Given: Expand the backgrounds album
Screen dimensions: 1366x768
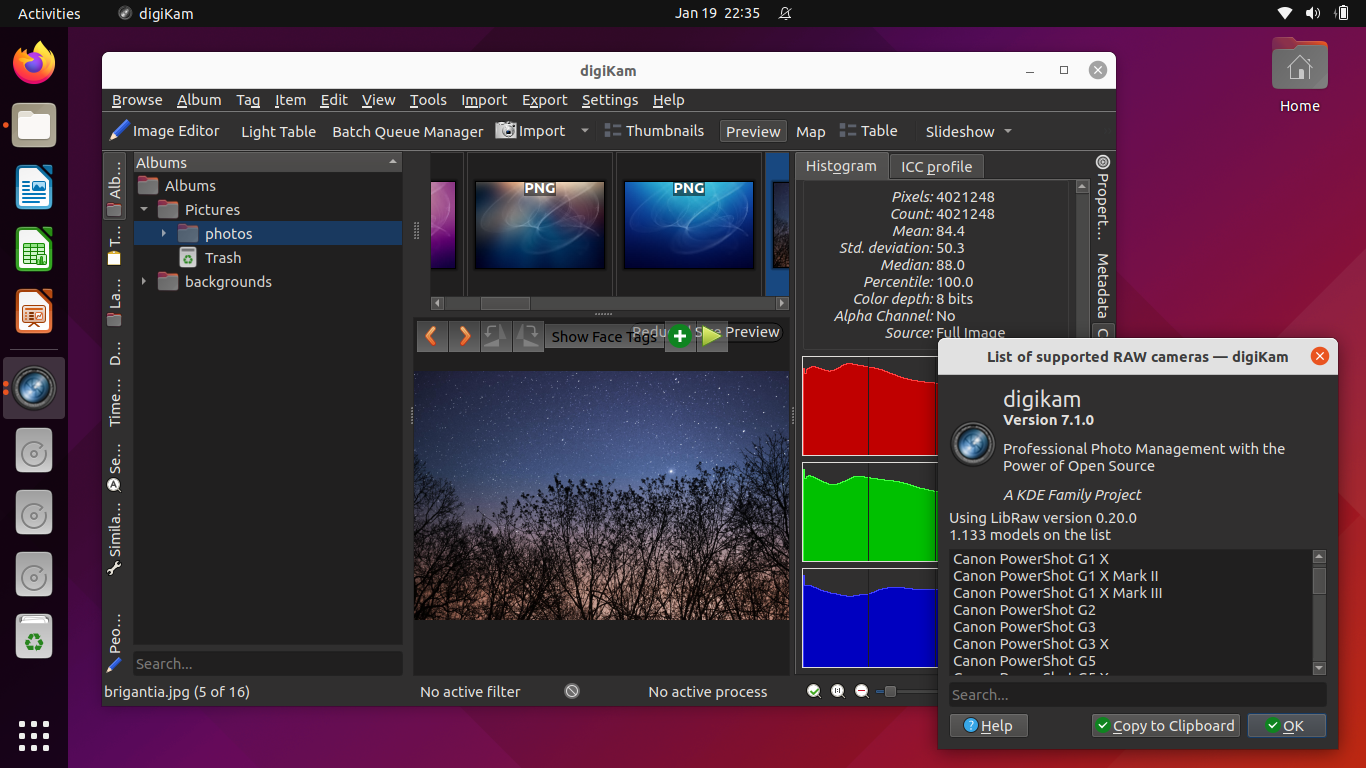Looking at the screenshot, I should (145, 282).
